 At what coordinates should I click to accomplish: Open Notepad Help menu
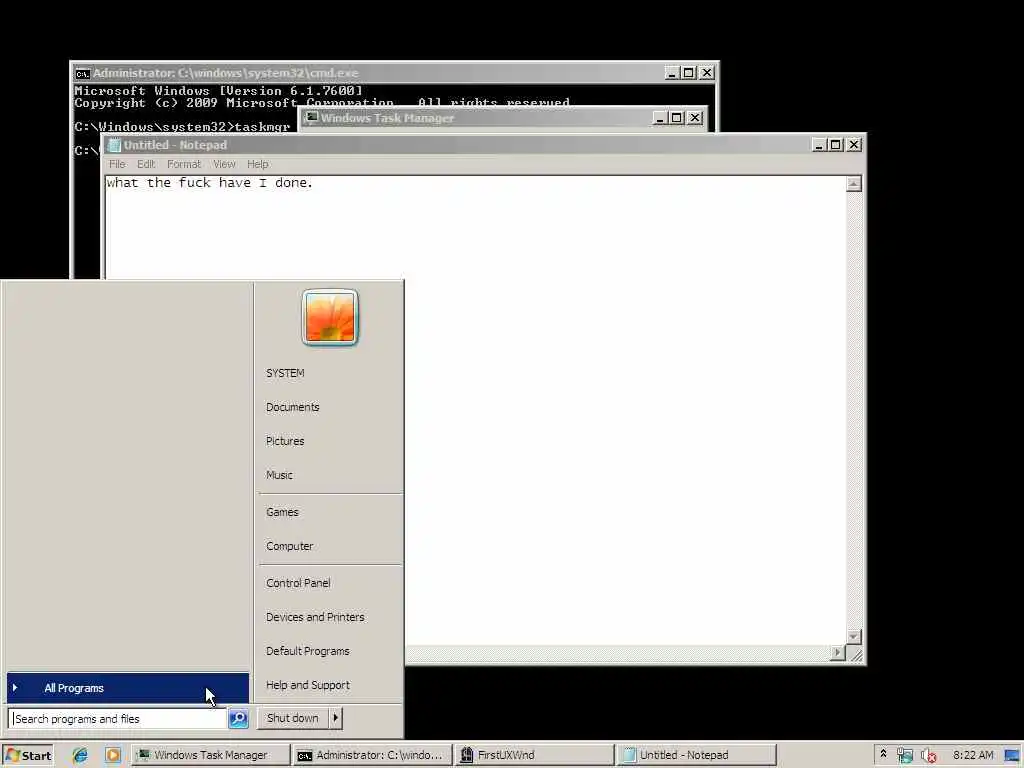(x=257, y=164)
